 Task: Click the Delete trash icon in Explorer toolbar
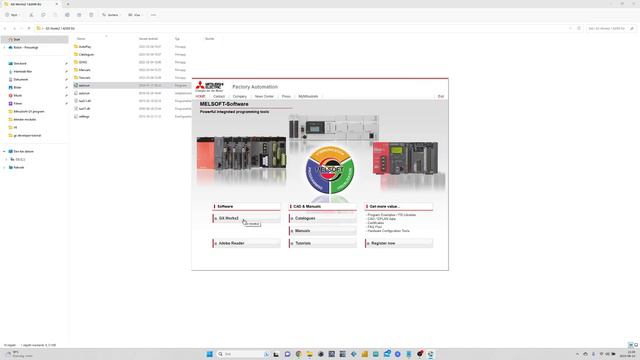click(91, 15)
